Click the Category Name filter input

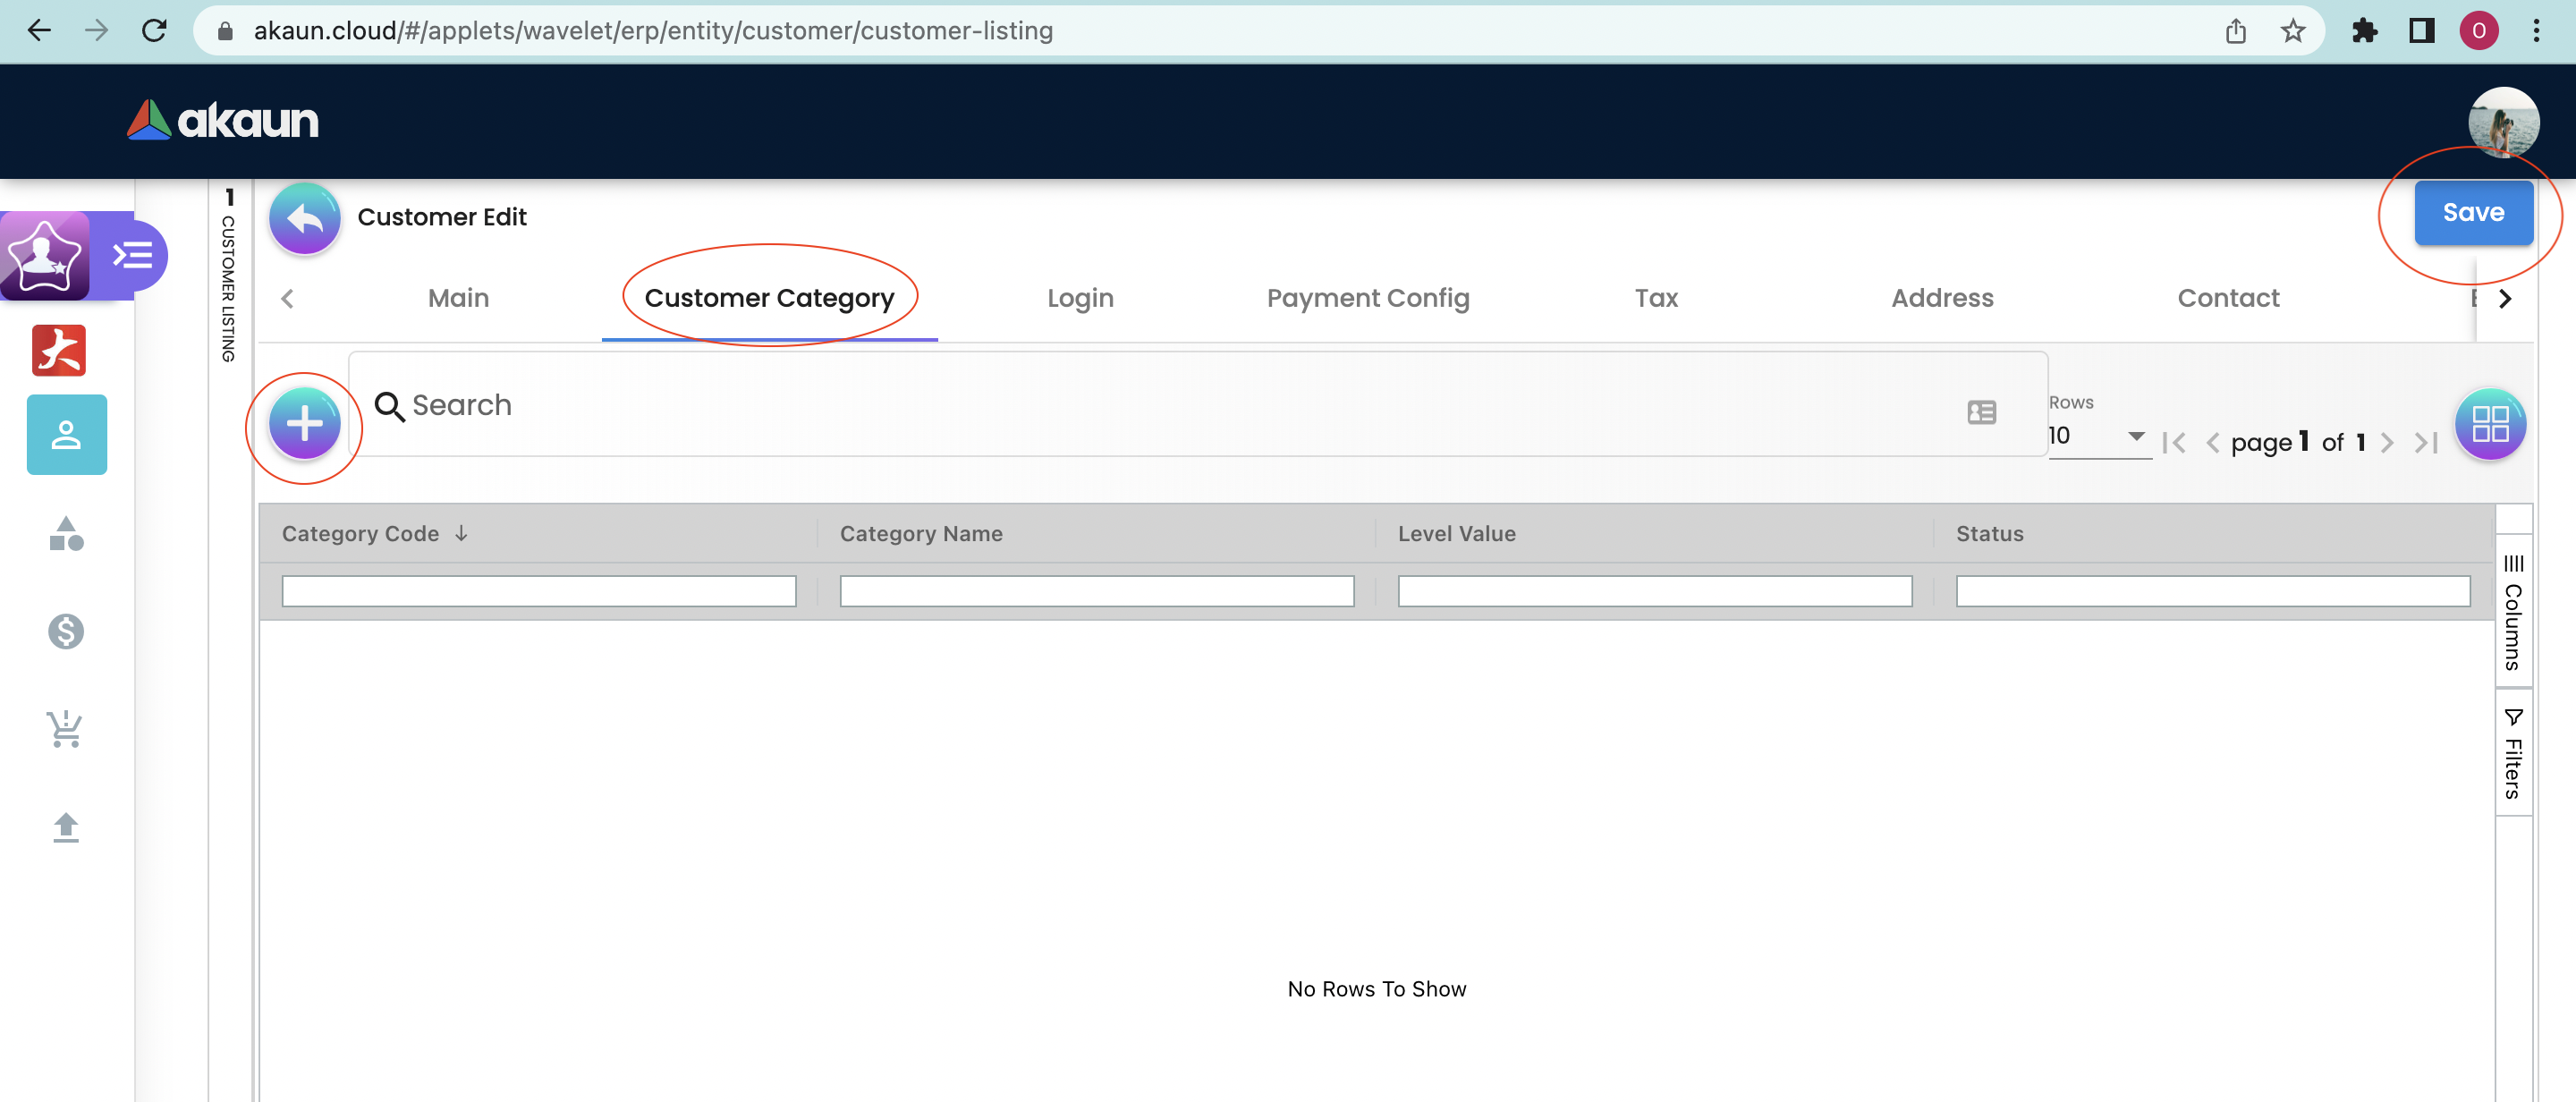pos(1096,591)
